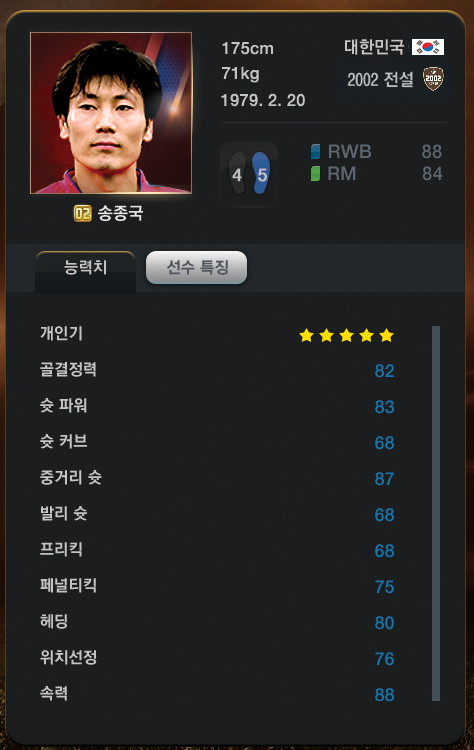Image resolution: width=474 pixels, height=750 pixels.
Task: Click the gold 02 season badge
Action: 83,213
